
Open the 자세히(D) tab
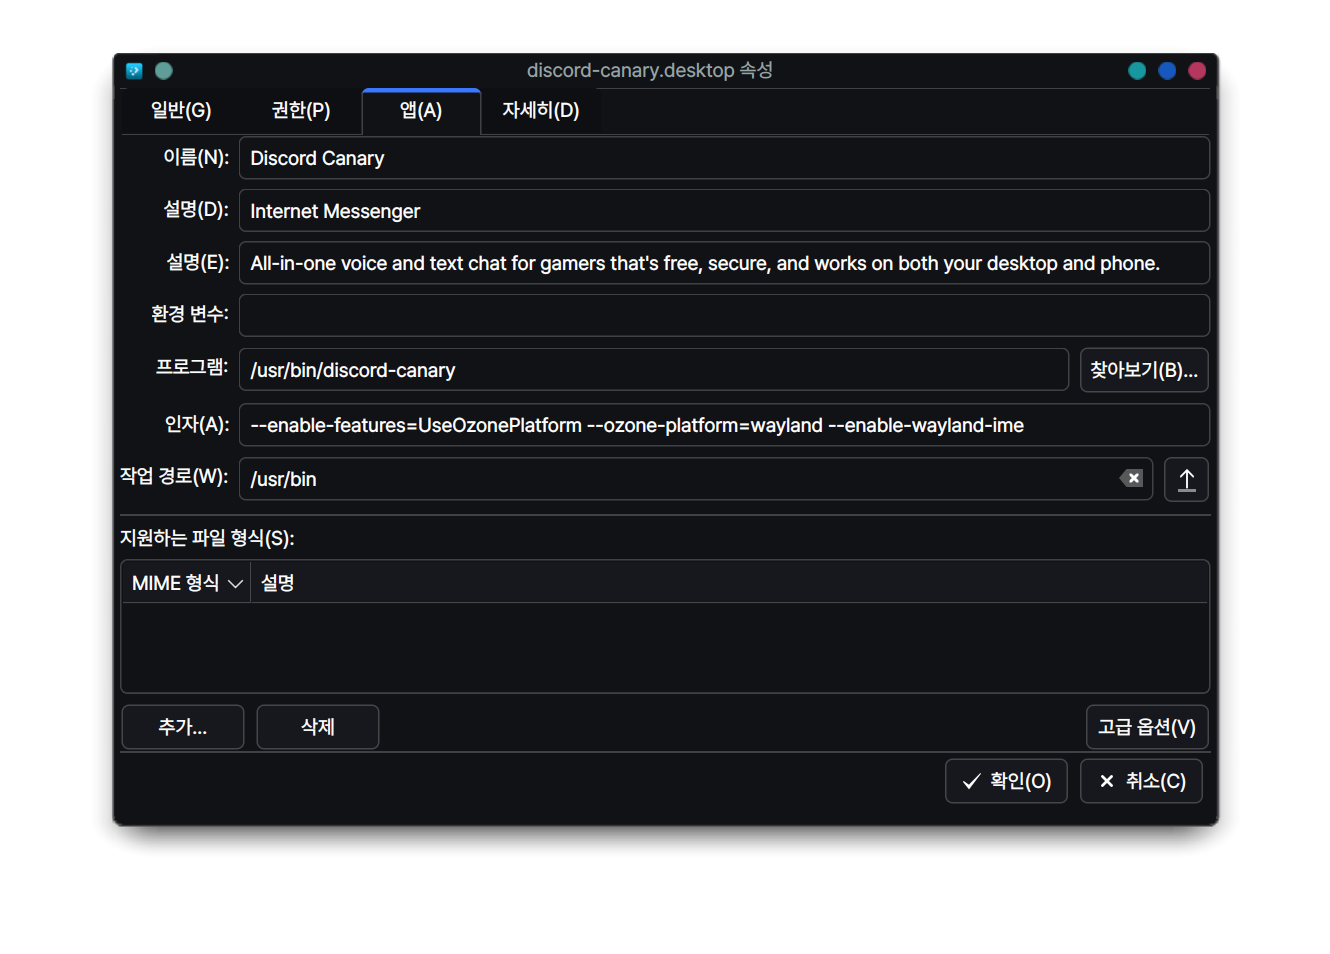tap(541, 111)
